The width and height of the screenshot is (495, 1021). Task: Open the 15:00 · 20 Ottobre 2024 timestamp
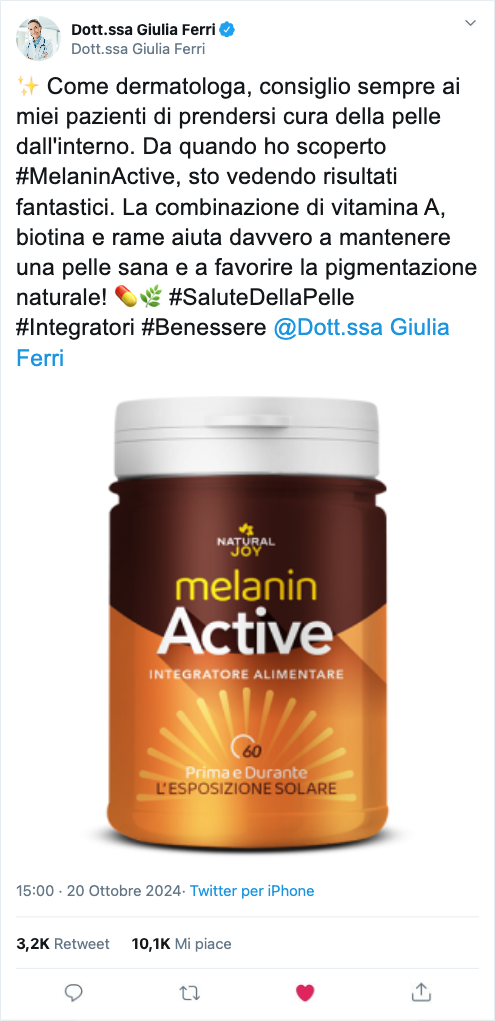(98, 891)
